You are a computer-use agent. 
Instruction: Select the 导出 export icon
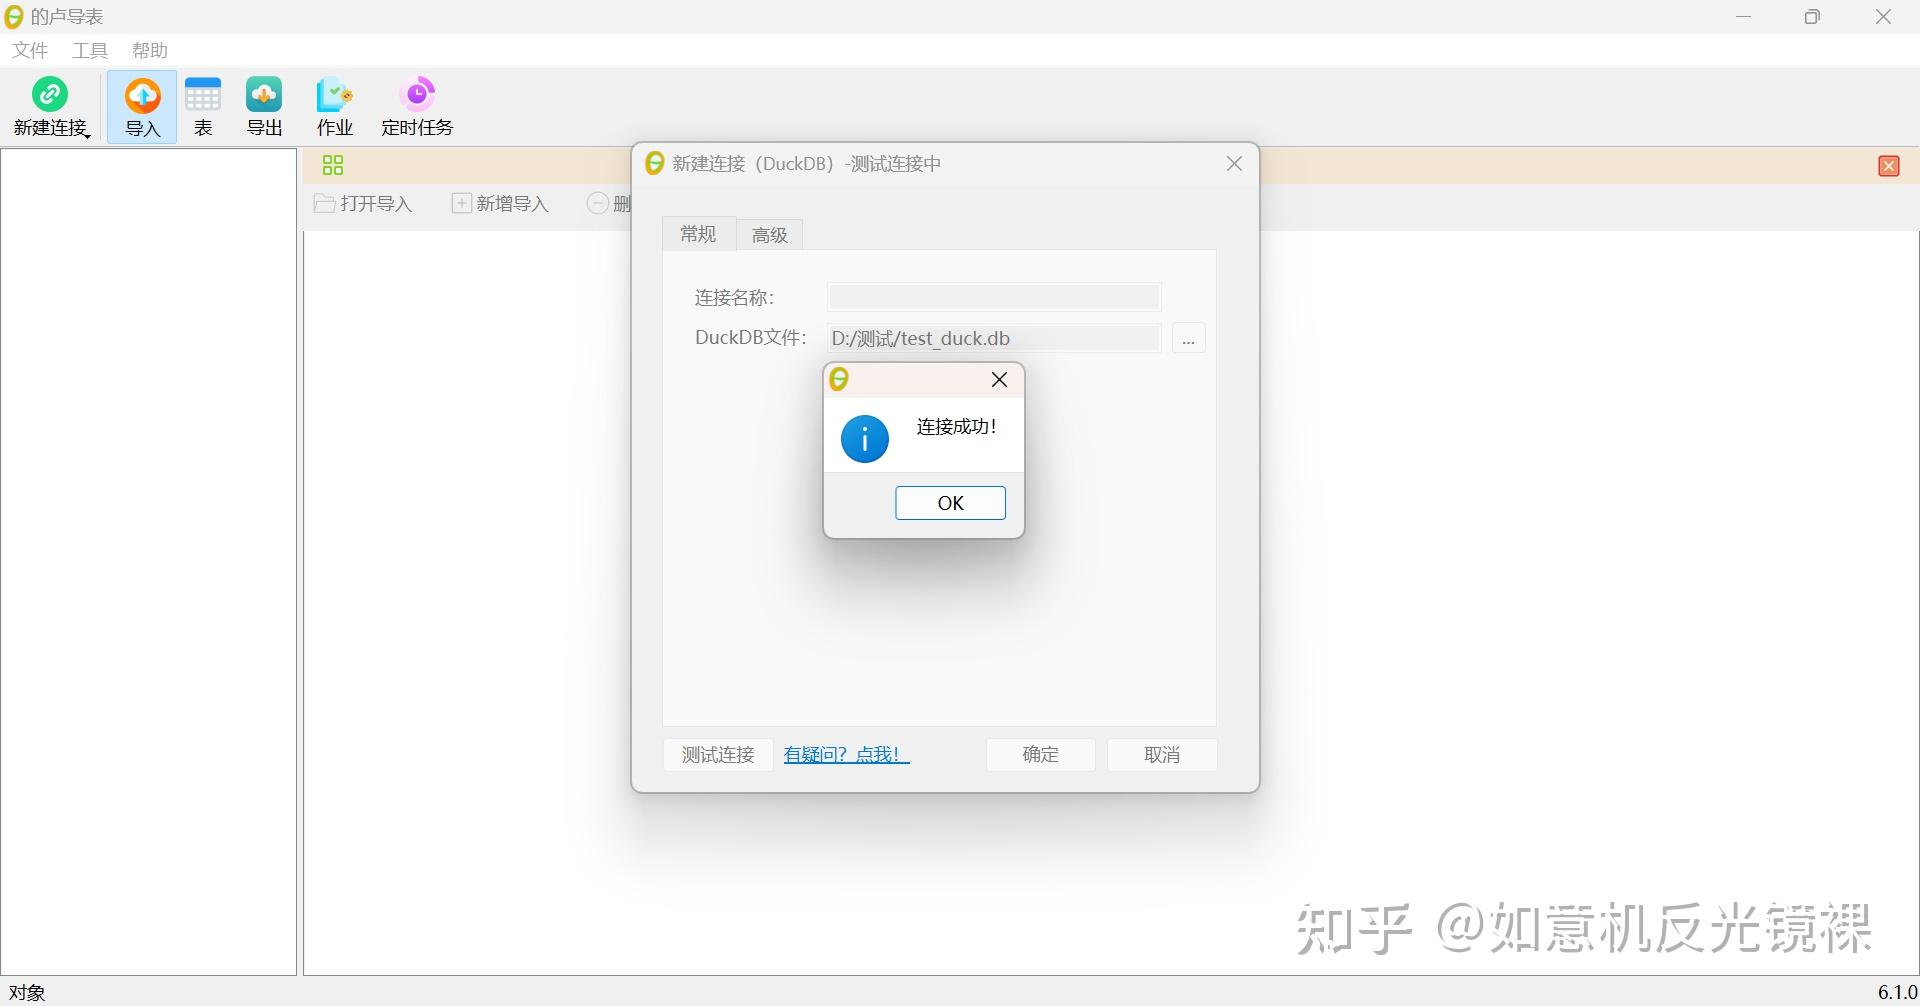[263, 105]
